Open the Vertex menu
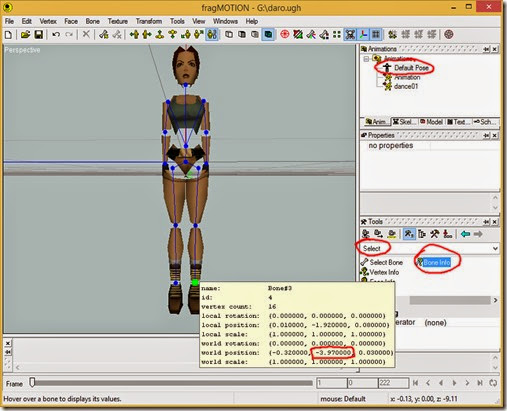The width and height of the screenshot is (507, 411). tap(48, 21)
